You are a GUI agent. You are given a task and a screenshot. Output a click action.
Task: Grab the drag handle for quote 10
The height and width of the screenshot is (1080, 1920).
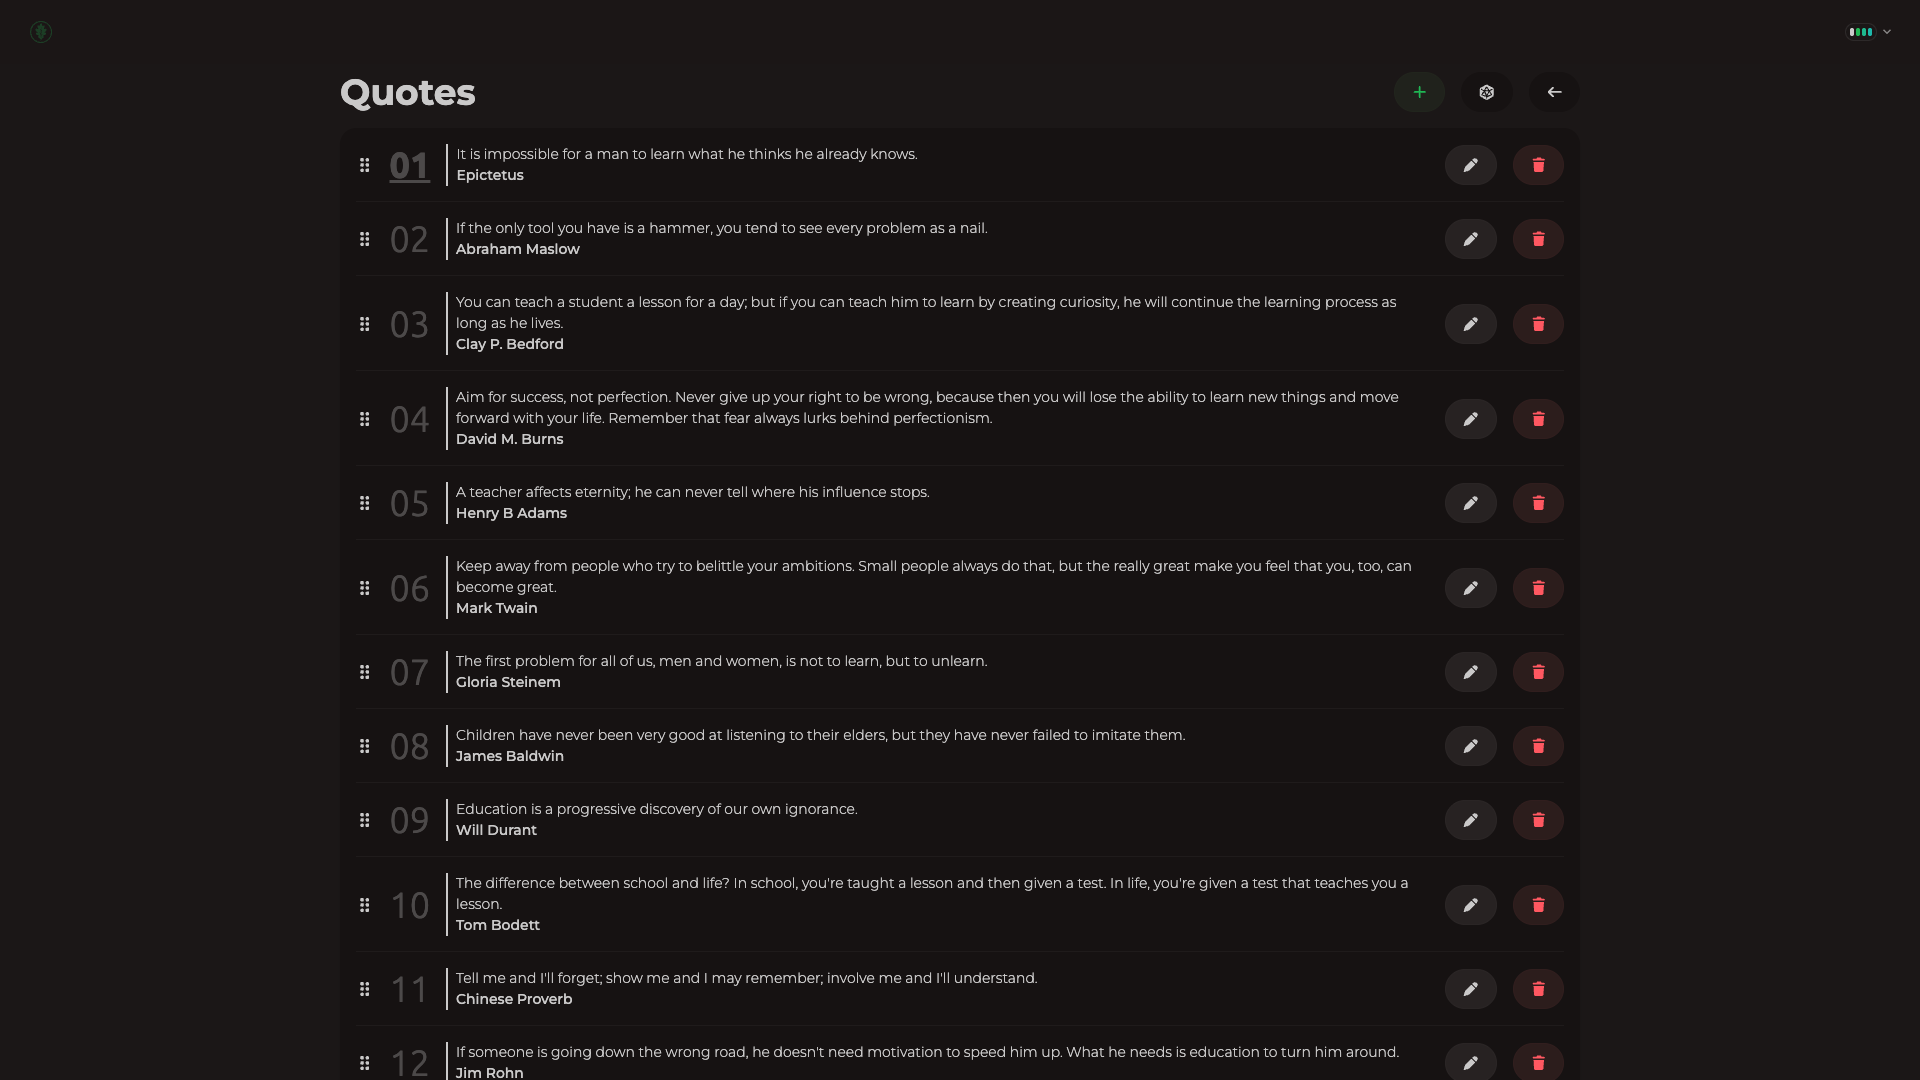(365, 905)
